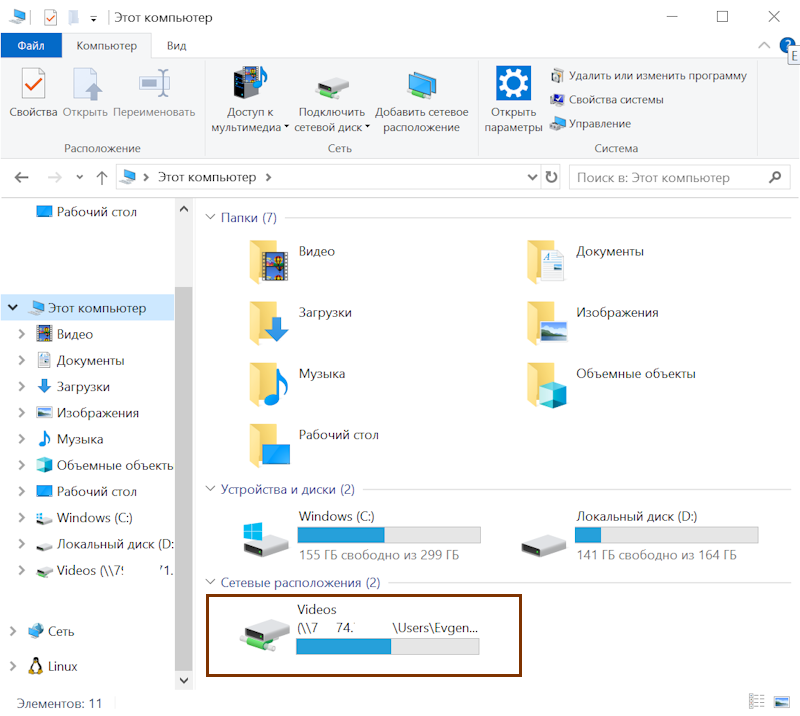Click the up-arrow navigation button

pyautogui.click(x=101, y=178)
